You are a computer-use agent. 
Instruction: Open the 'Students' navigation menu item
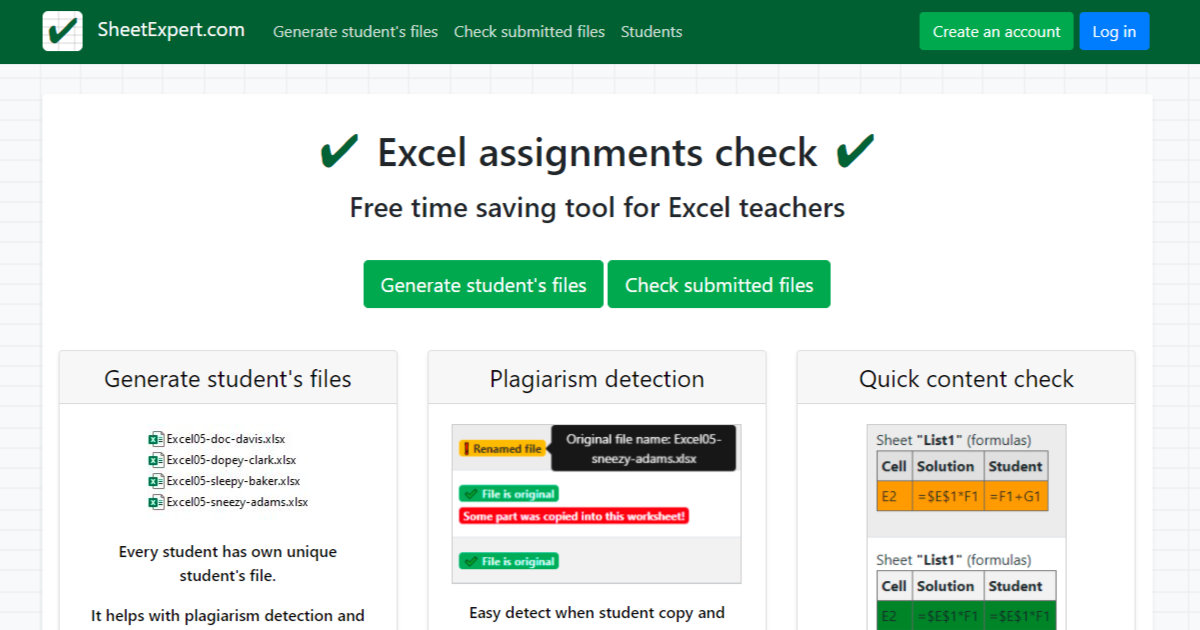[x=651, y=31]
